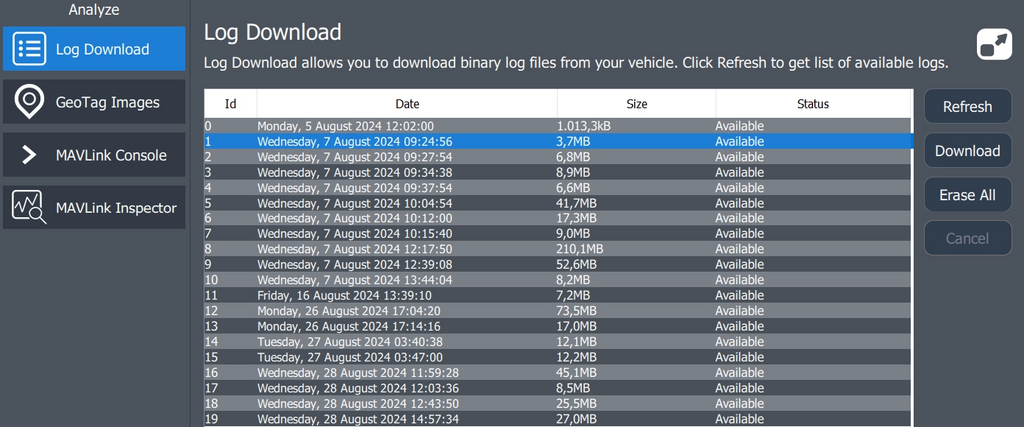
Task: Click the greyed-out Cancel button
Action: [x=967, y=238]
